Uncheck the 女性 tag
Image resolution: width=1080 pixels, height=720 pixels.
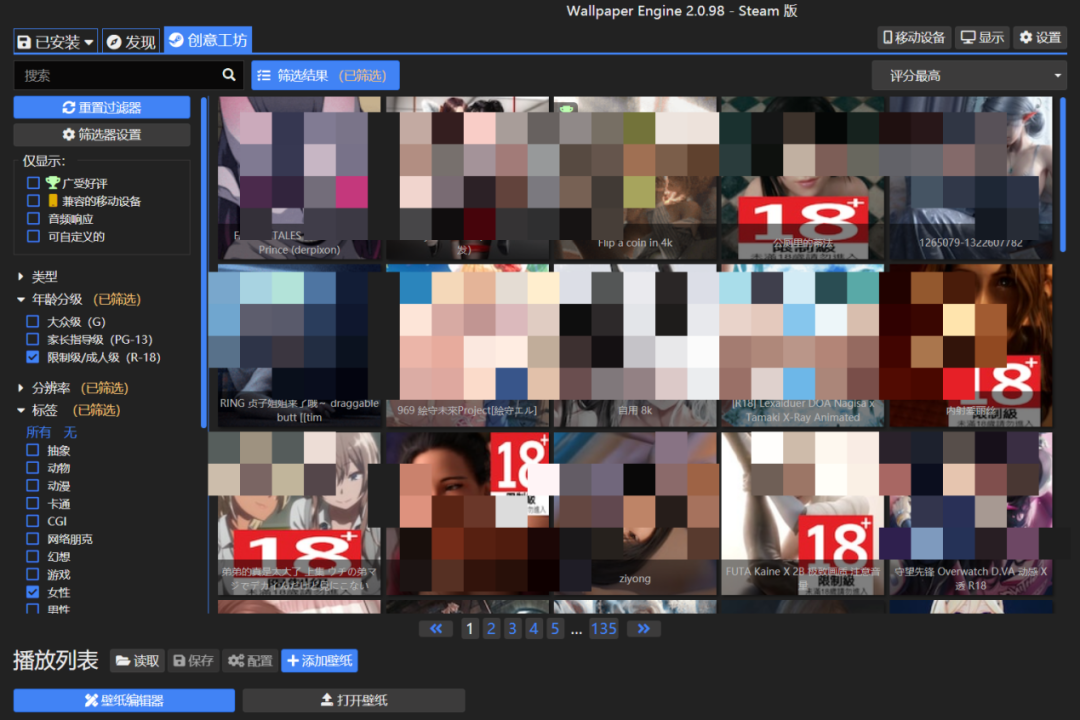click(x=32, y=592)
